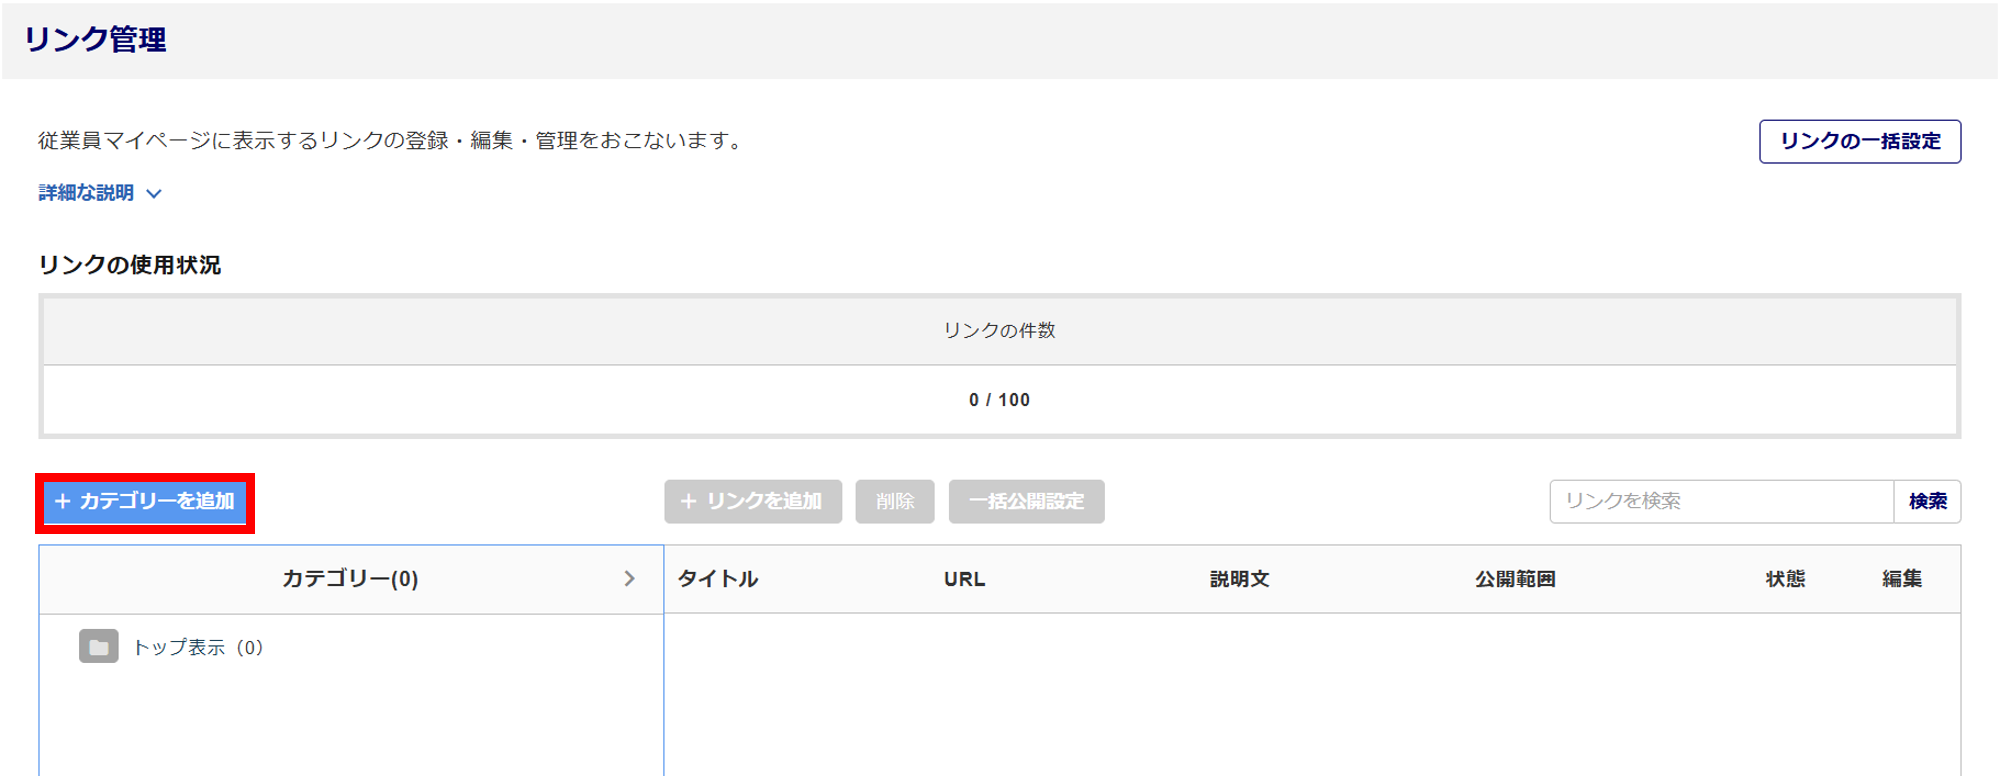Click the plus icon on リンクを追加
This screenshot has width=2000, height=776.
click(x=688, y=501)
